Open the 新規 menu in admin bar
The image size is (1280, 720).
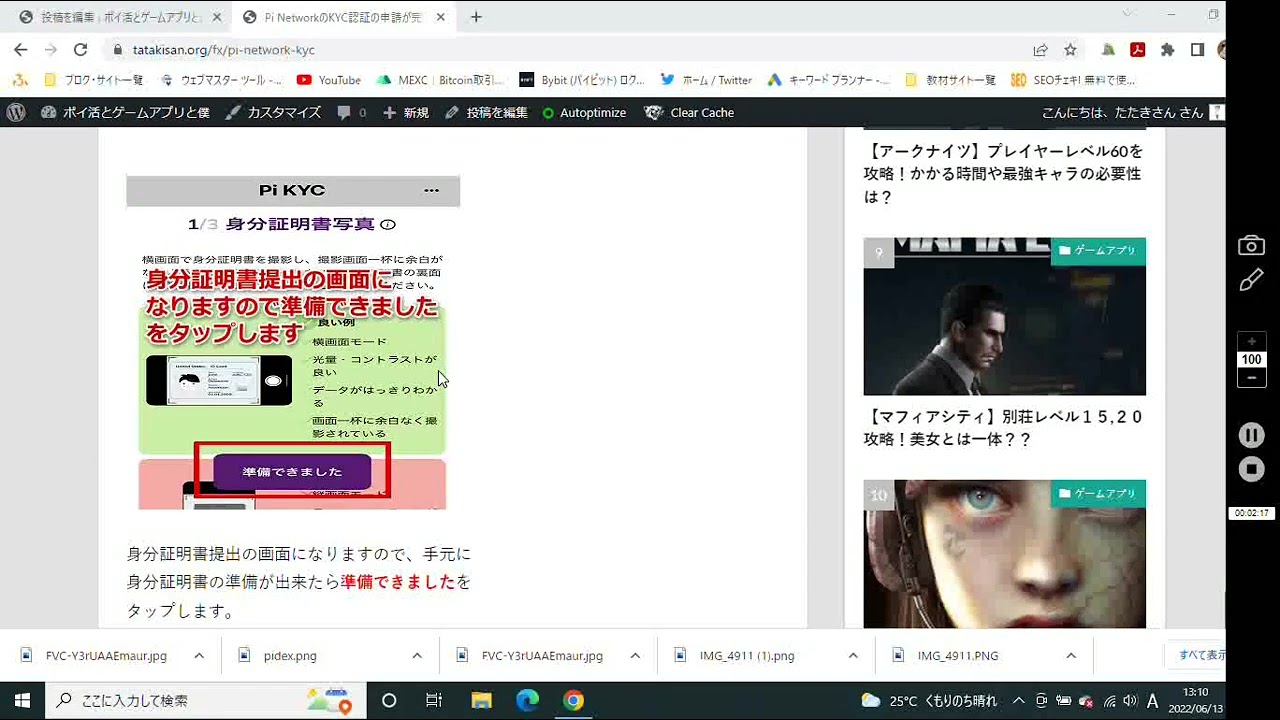(x=406, y=112)
